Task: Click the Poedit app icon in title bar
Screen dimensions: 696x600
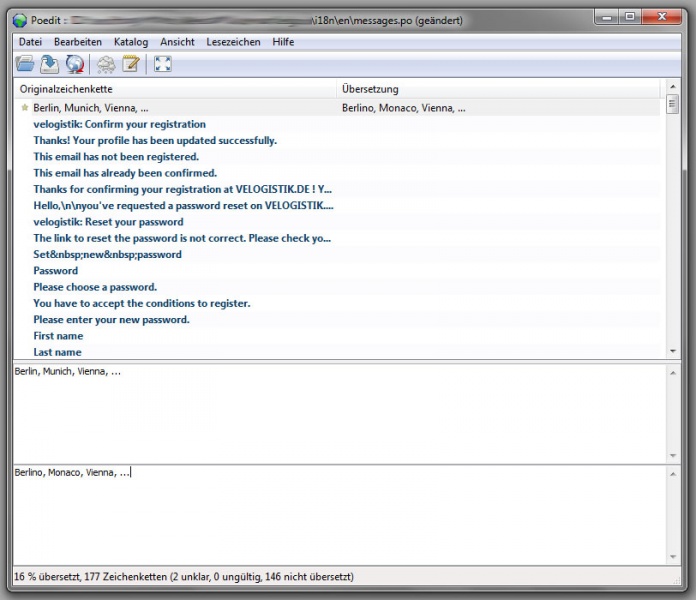Action: click(x=19, y=19)
